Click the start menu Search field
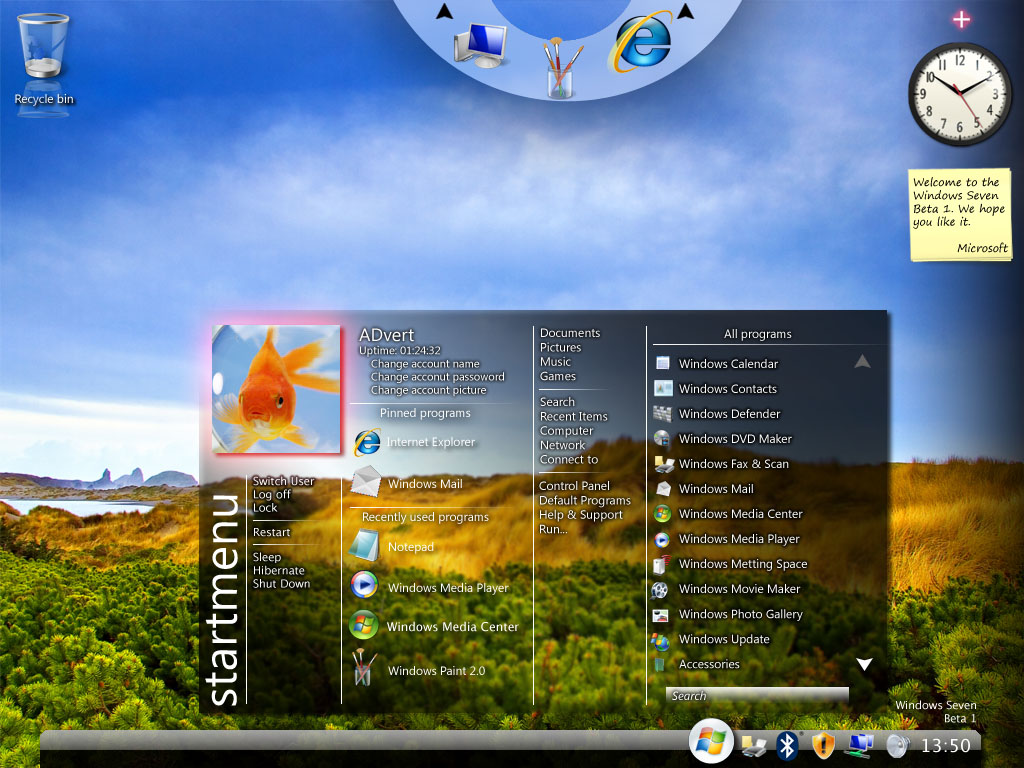The height and width of the screenshot is (768, 1024). (757, 696)
